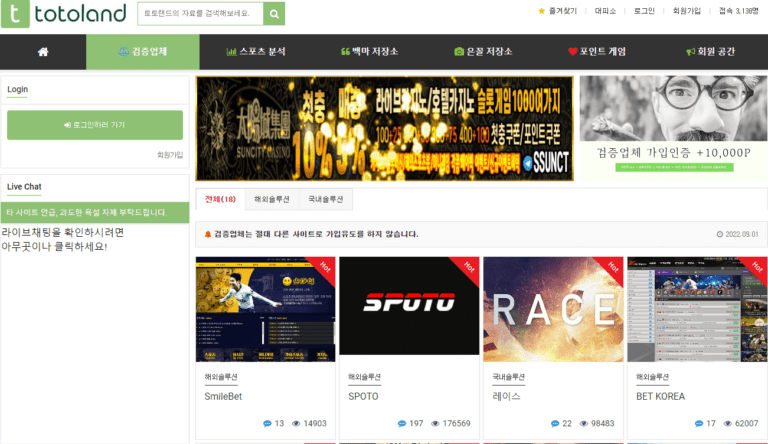Open the SmileBet thumbnail image
Viewport: 768px width, 444px height.
[265, 309]
